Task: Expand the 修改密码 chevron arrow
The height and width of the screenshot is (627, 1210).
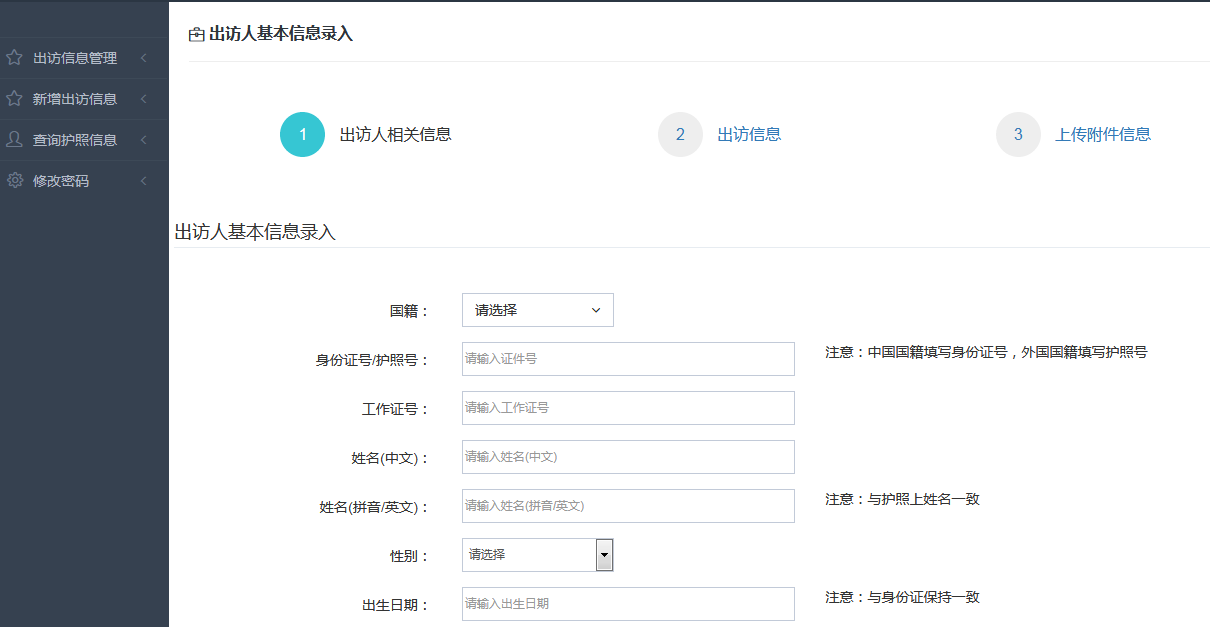Action: (144, 181)
